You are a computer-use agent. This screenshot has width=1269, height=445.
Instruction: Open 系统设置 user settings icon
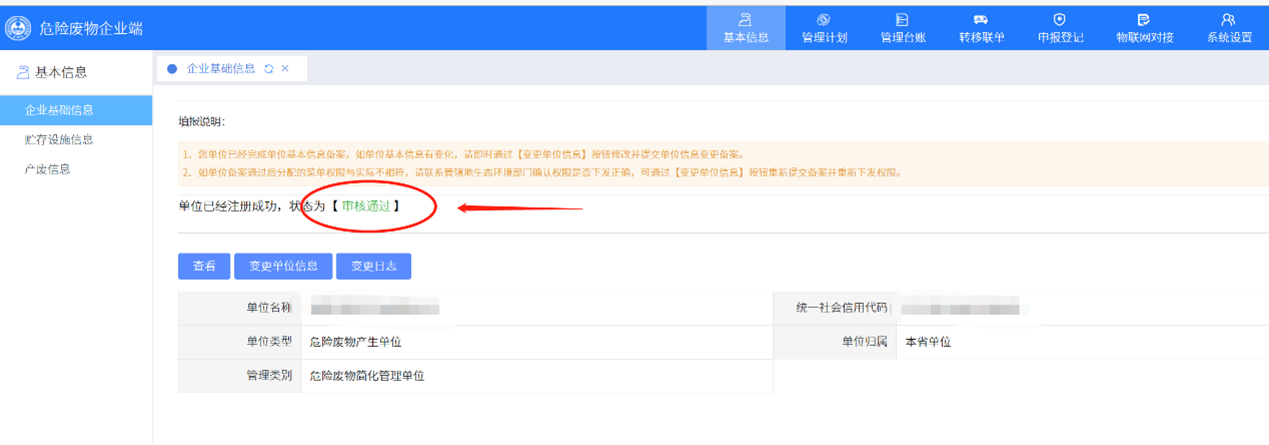[1229, 20]
